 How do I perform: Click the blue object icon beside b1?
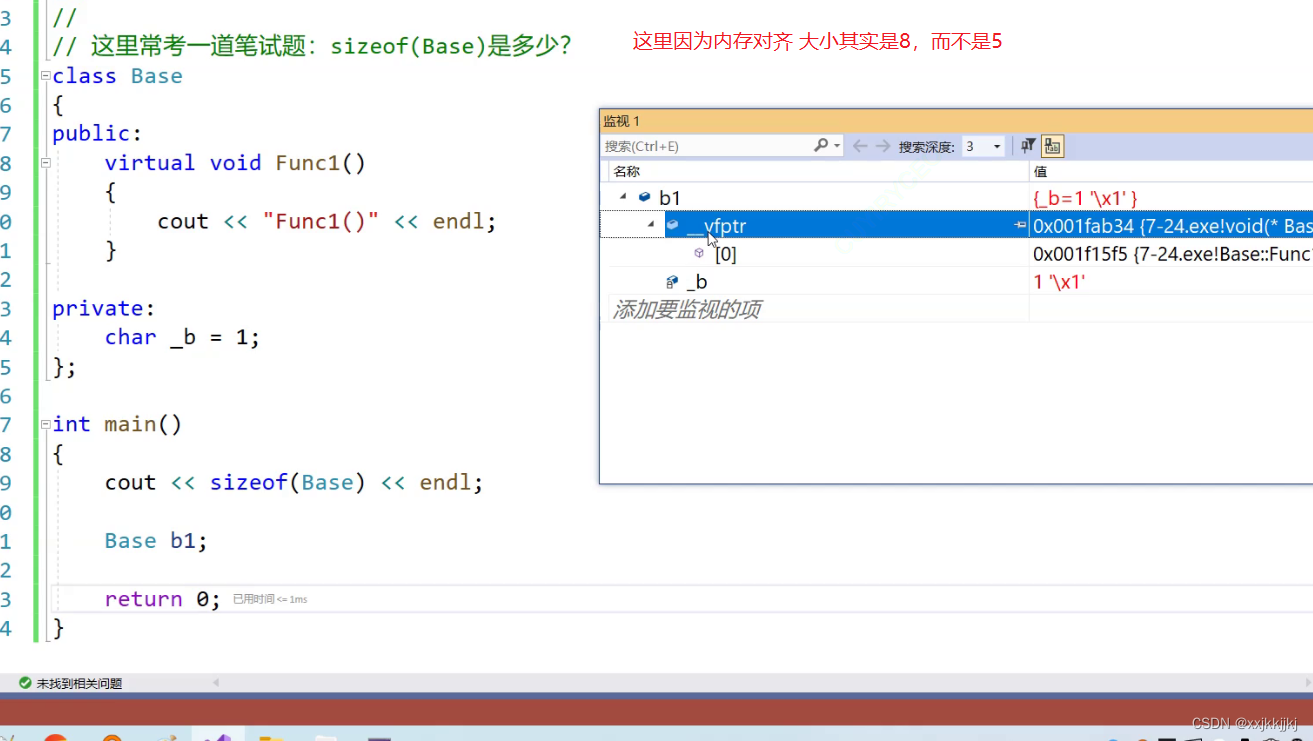click(x=645, y=198)
